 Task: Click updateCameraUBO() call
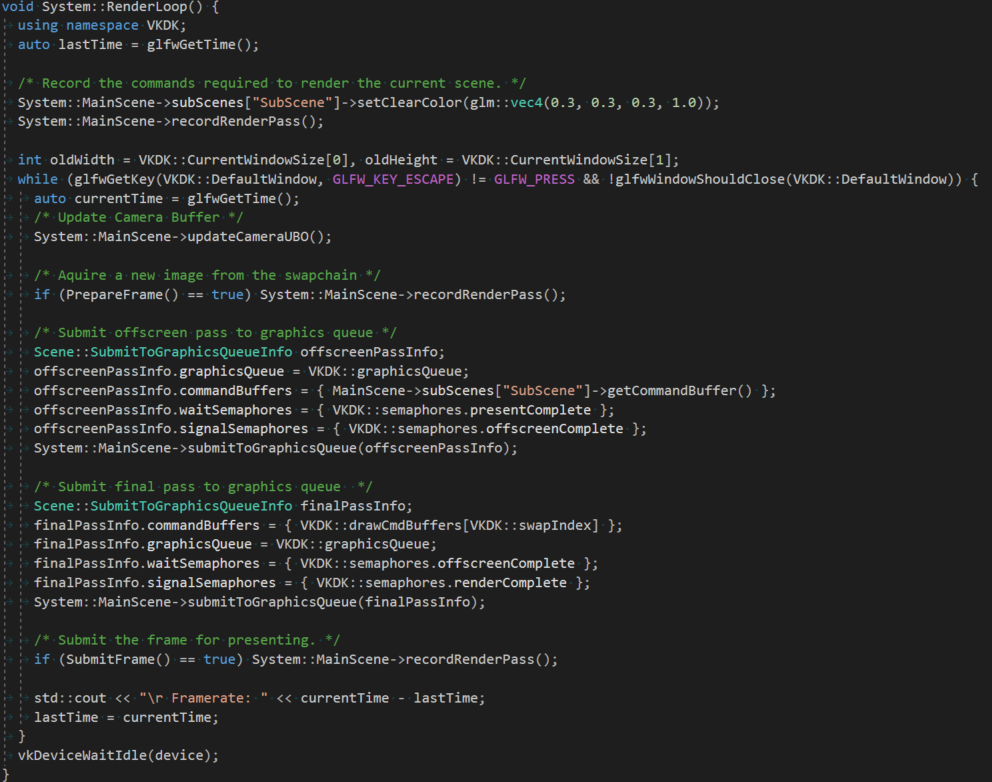point(259,237)
